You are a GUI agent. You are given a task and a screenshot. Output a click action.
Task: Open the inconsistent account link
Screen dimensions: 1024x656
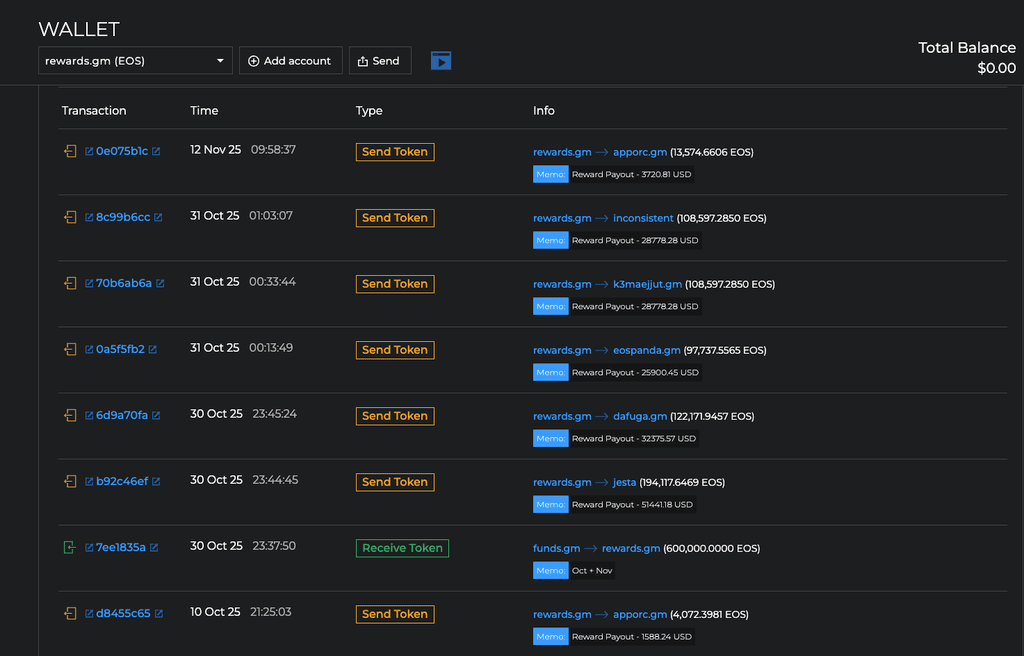[x=643, y=218]
